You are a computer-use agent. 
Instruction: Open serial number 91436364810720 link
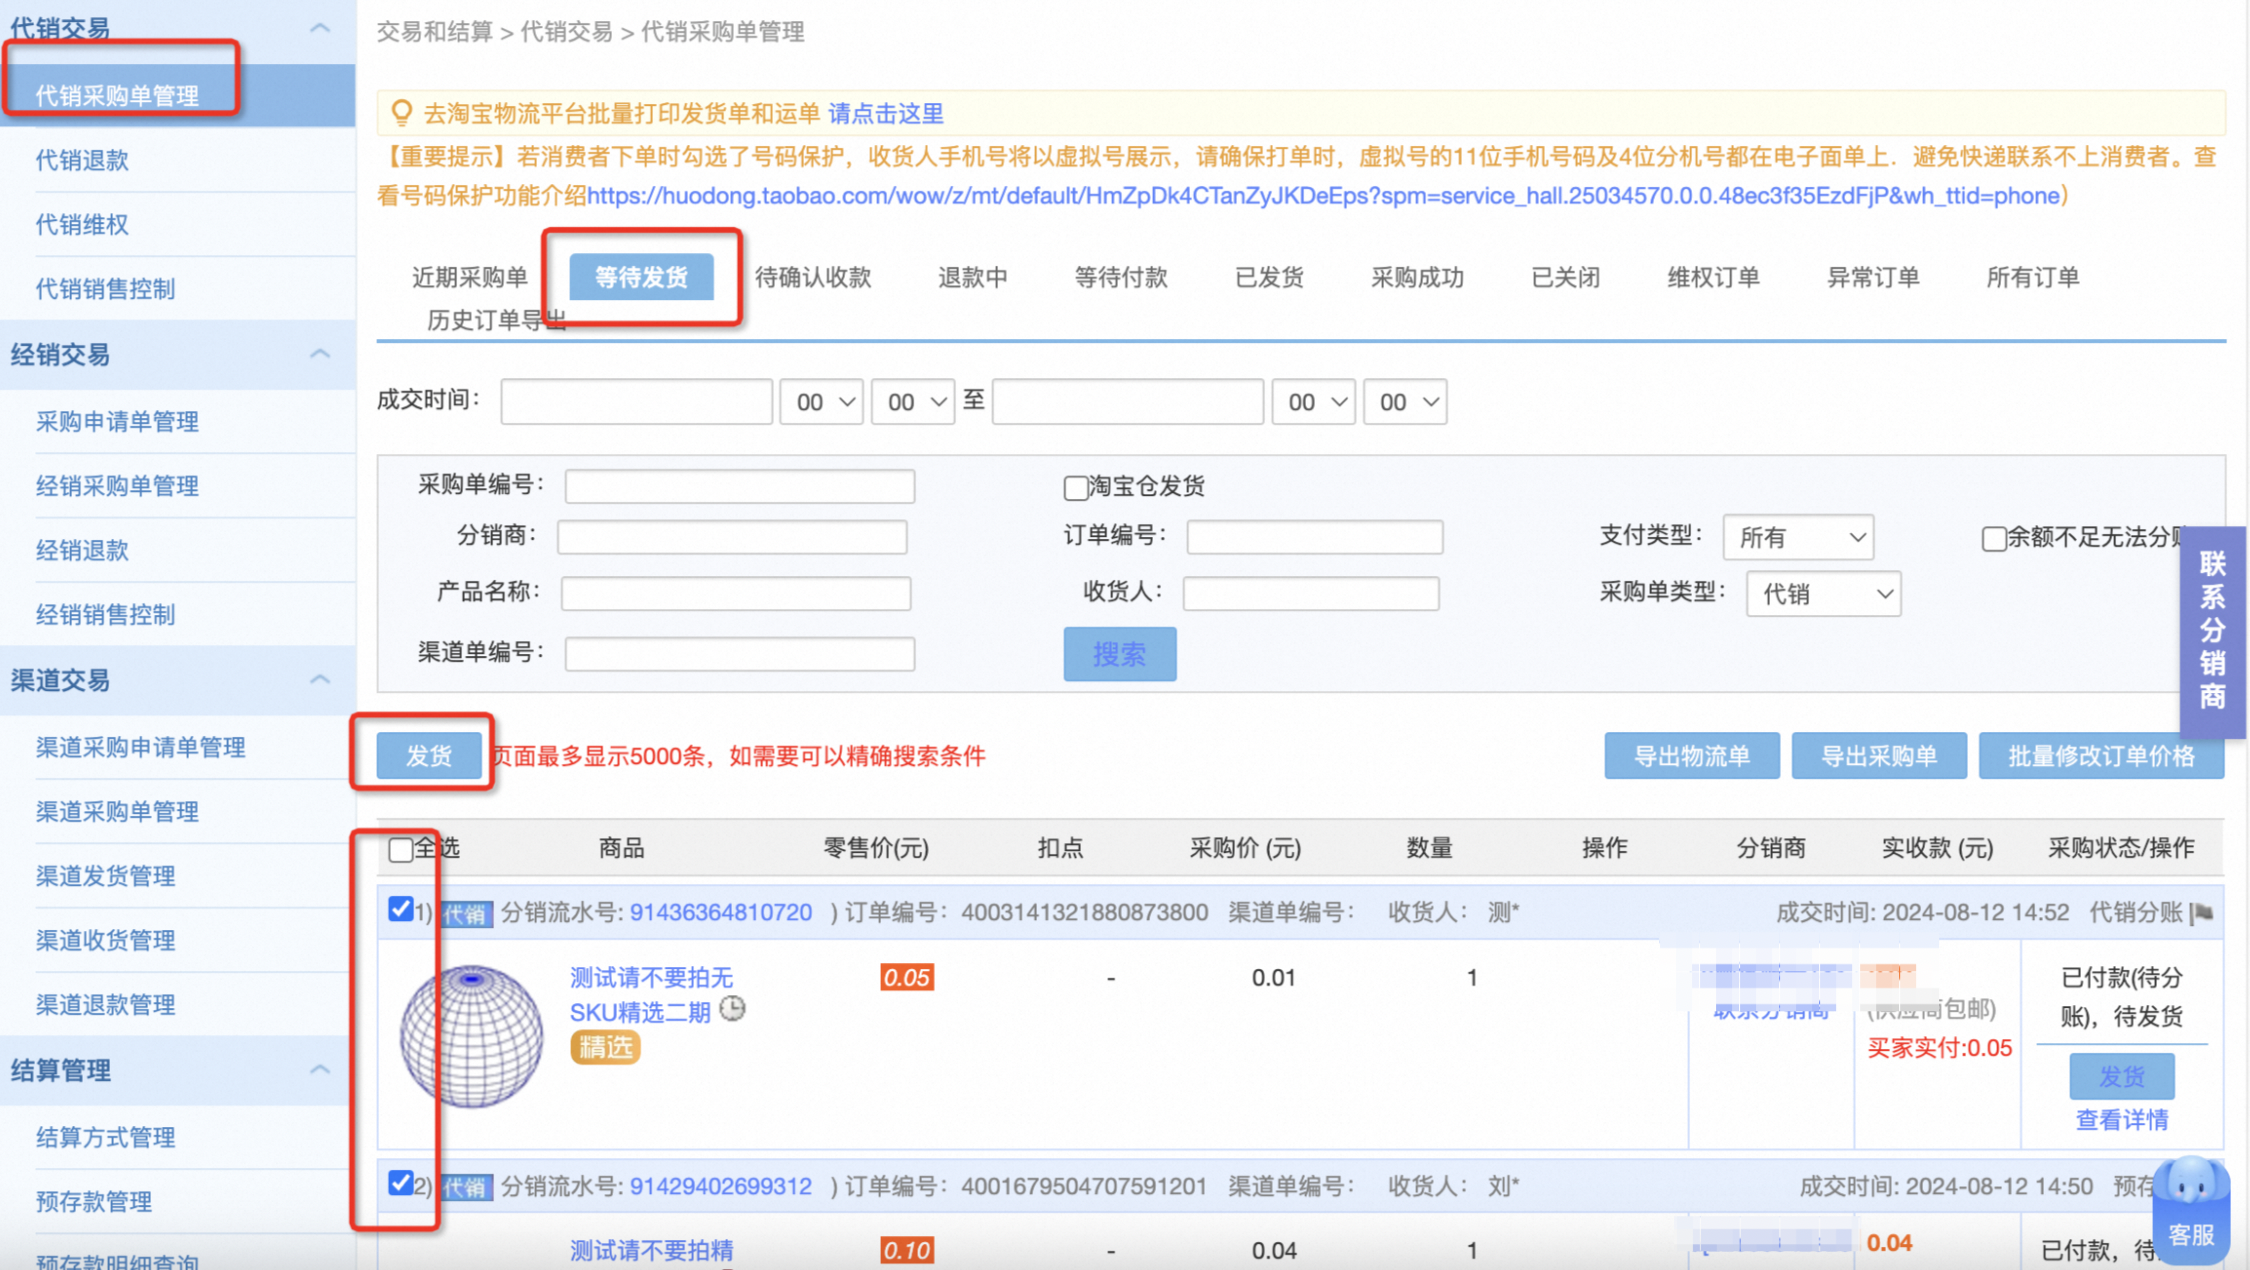coord(721,913)
